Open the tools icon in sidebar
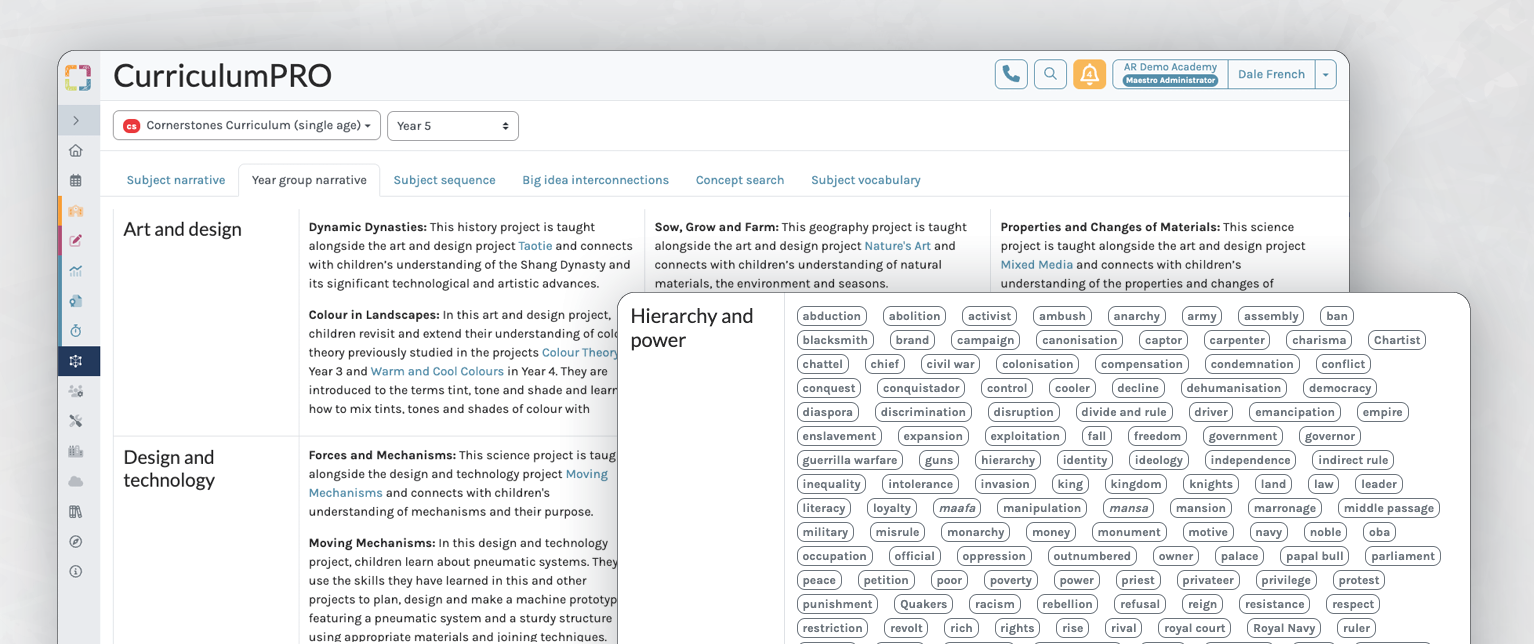1534x644 pixels. [x=76, y=421]
